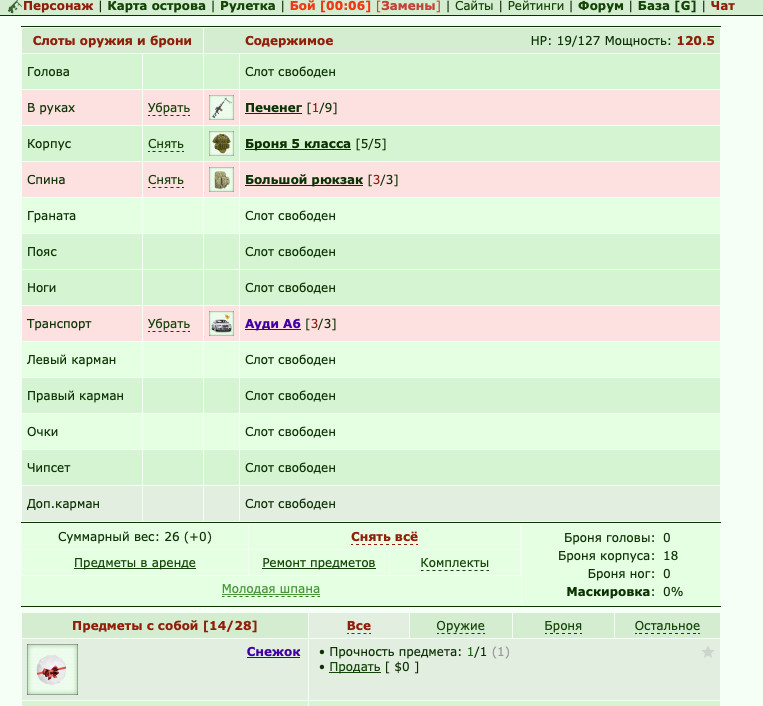Image resolution: width=763 pixels, height=706 pixels.
Task: Click Убрать in the В руках row
Action: 169,108
